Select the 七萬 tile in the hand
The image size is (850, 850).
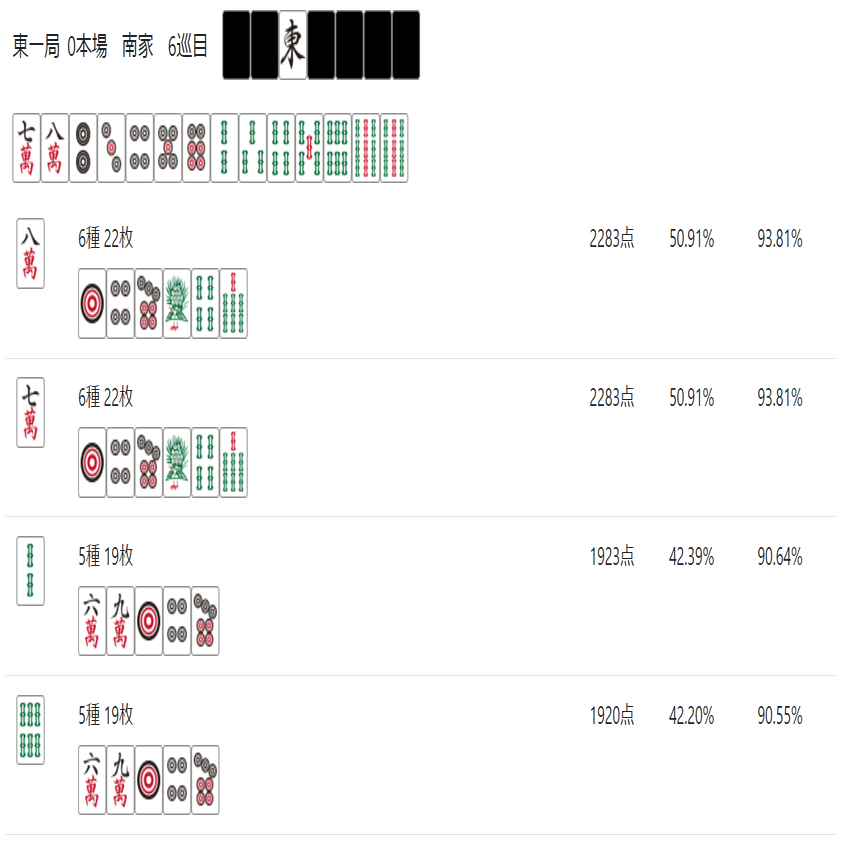pos(27,148)
